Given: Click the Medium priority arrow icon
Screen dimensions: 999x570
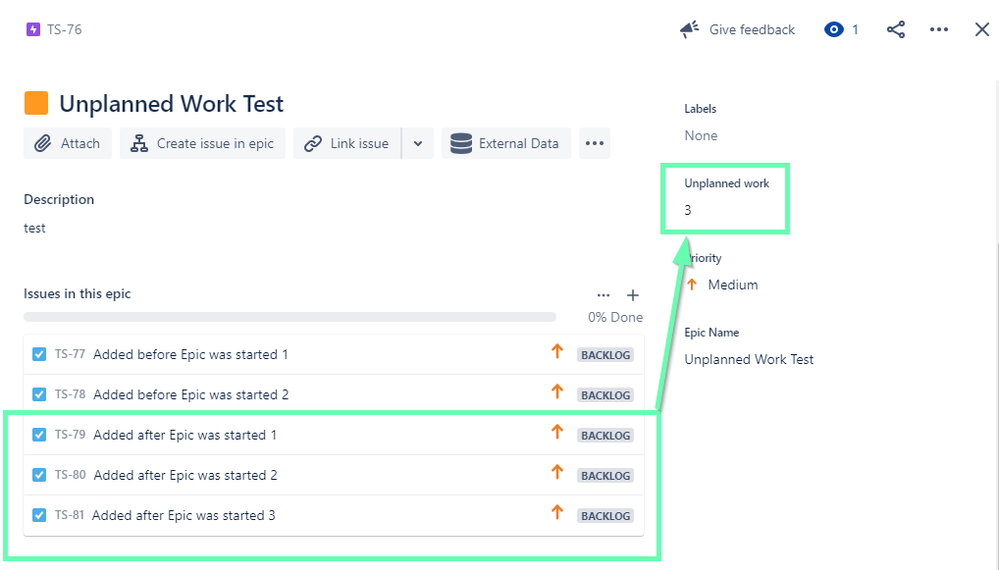Looking at the screenshot, I should point(692,284).
